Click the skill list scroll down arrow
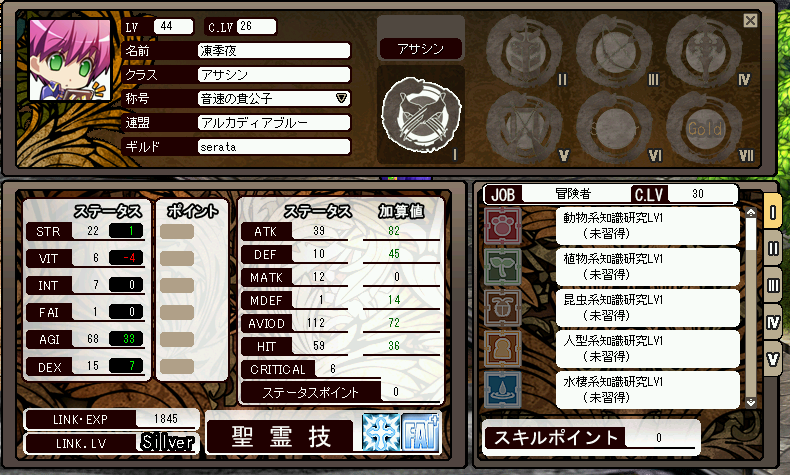The image size is (790, 475). tap(751, 402)
